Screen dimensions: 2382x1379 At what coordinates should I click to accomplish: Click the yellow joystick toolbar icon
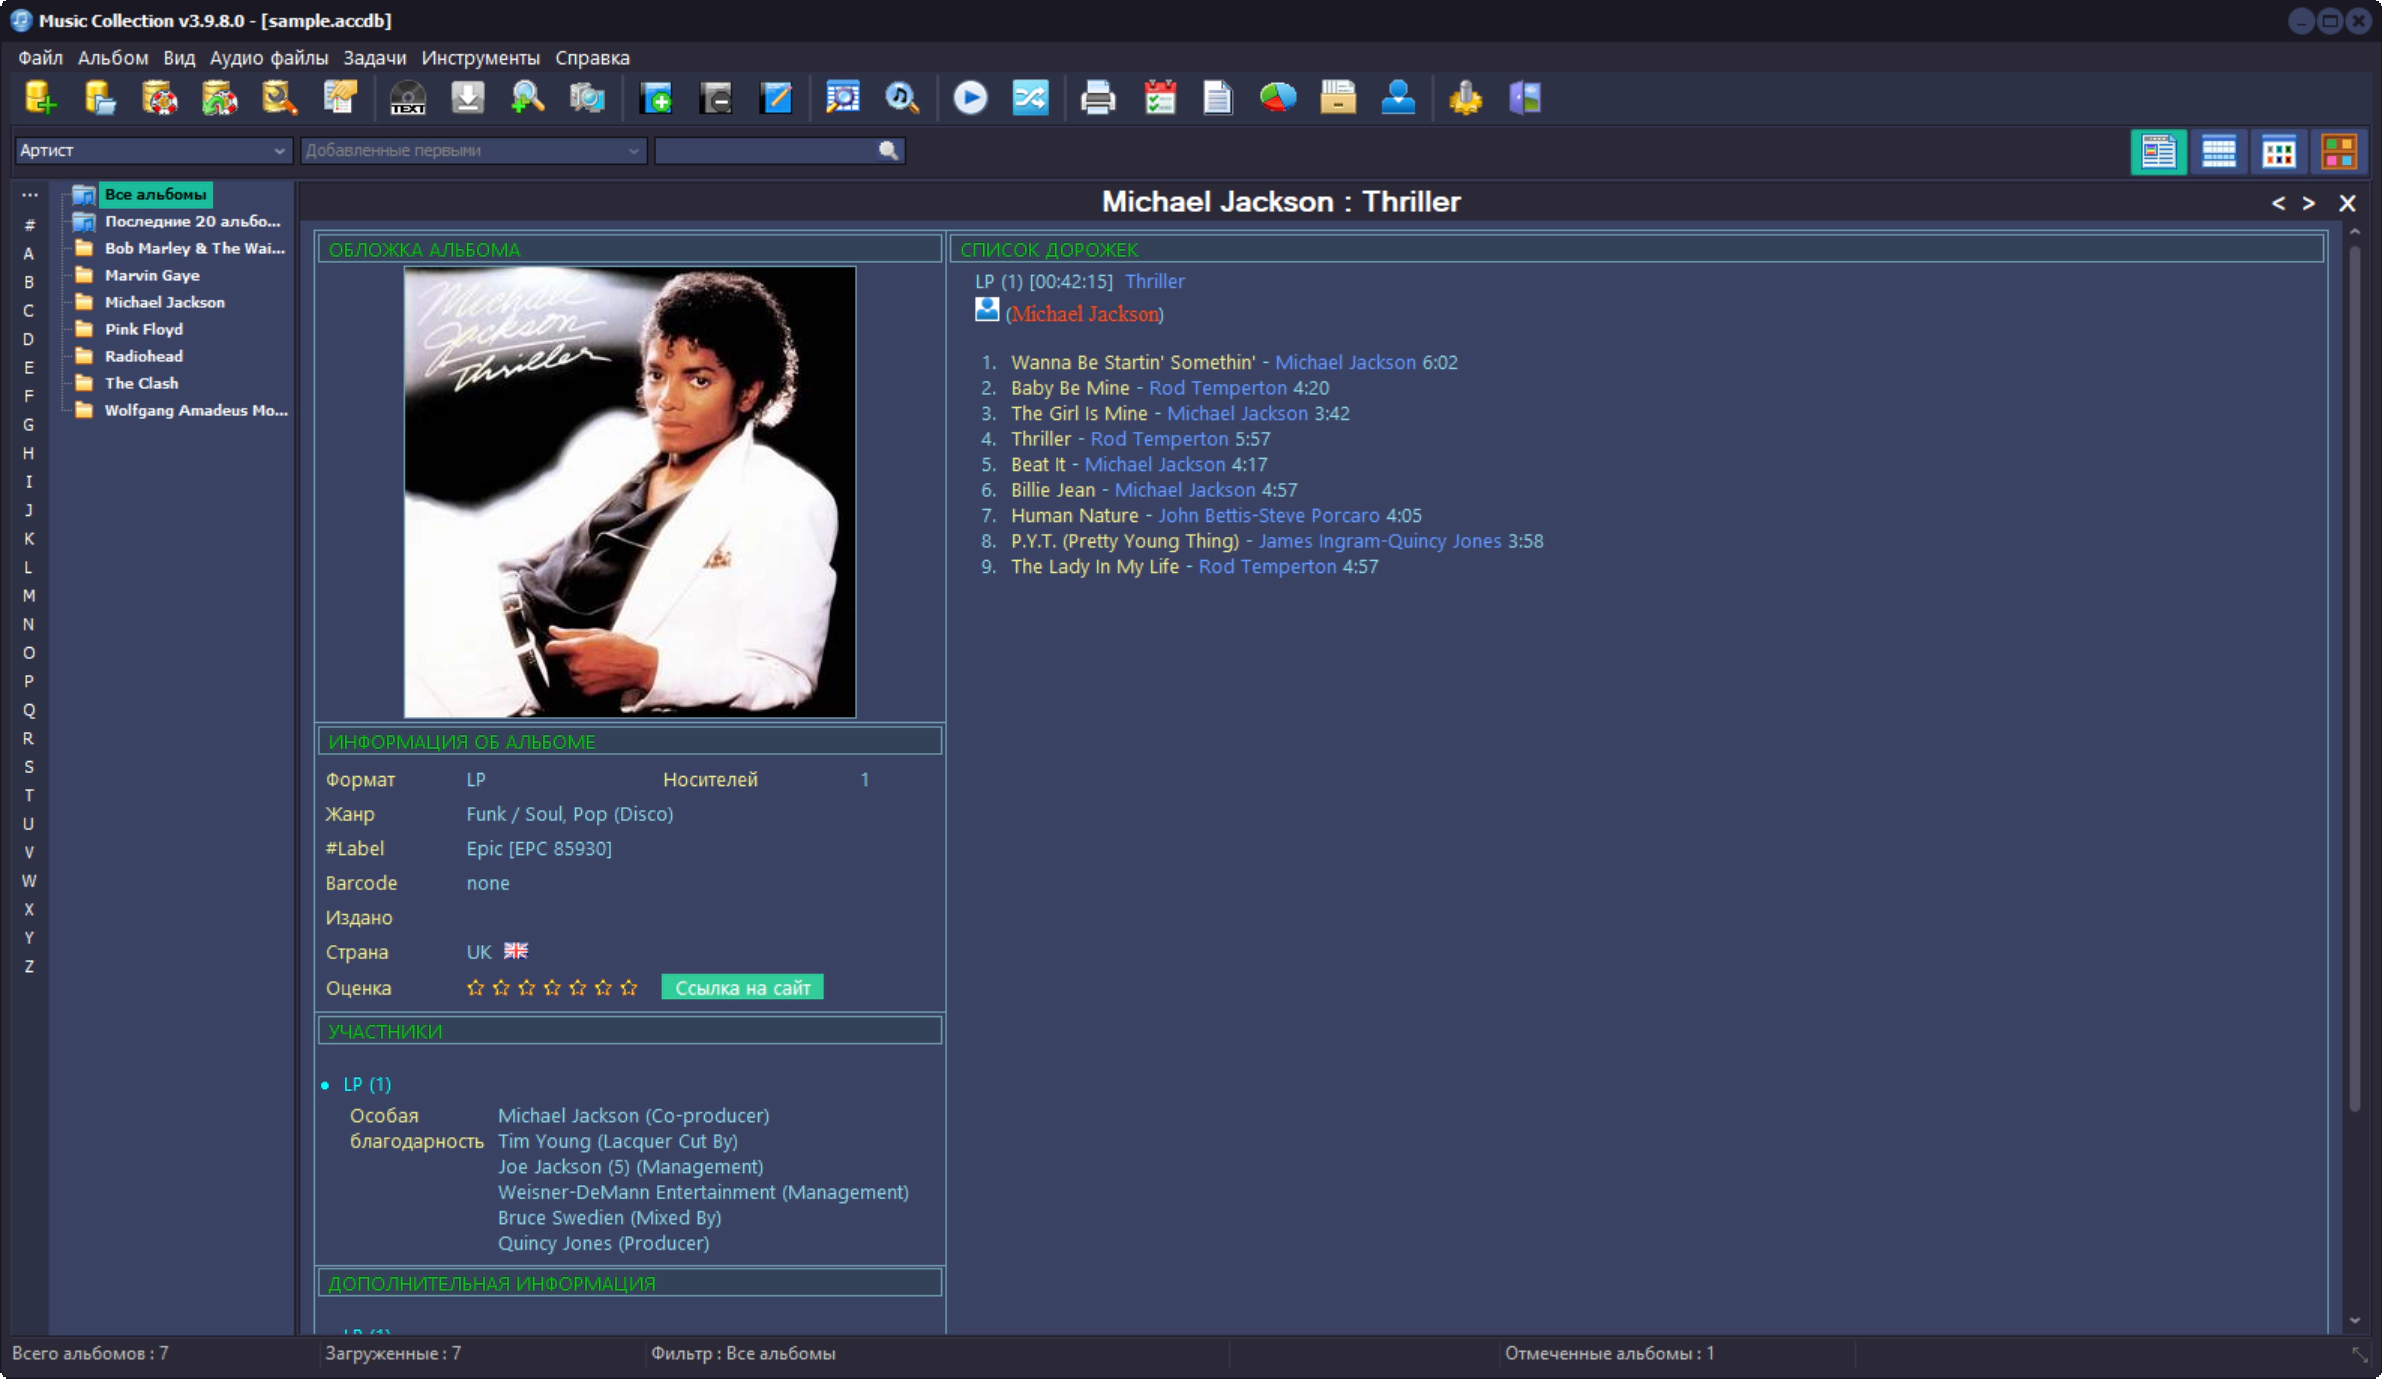(1465, 98)
